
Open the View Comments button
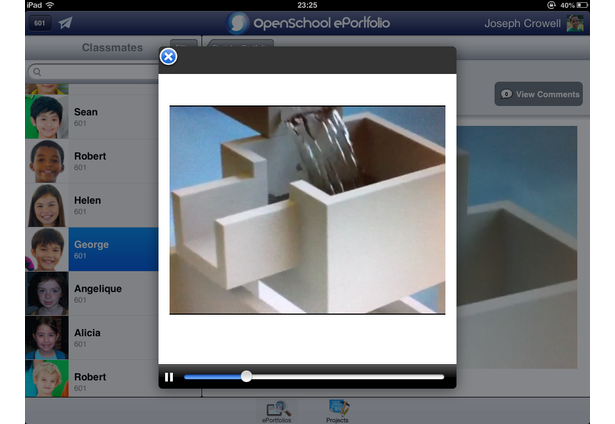click(539, 94)
